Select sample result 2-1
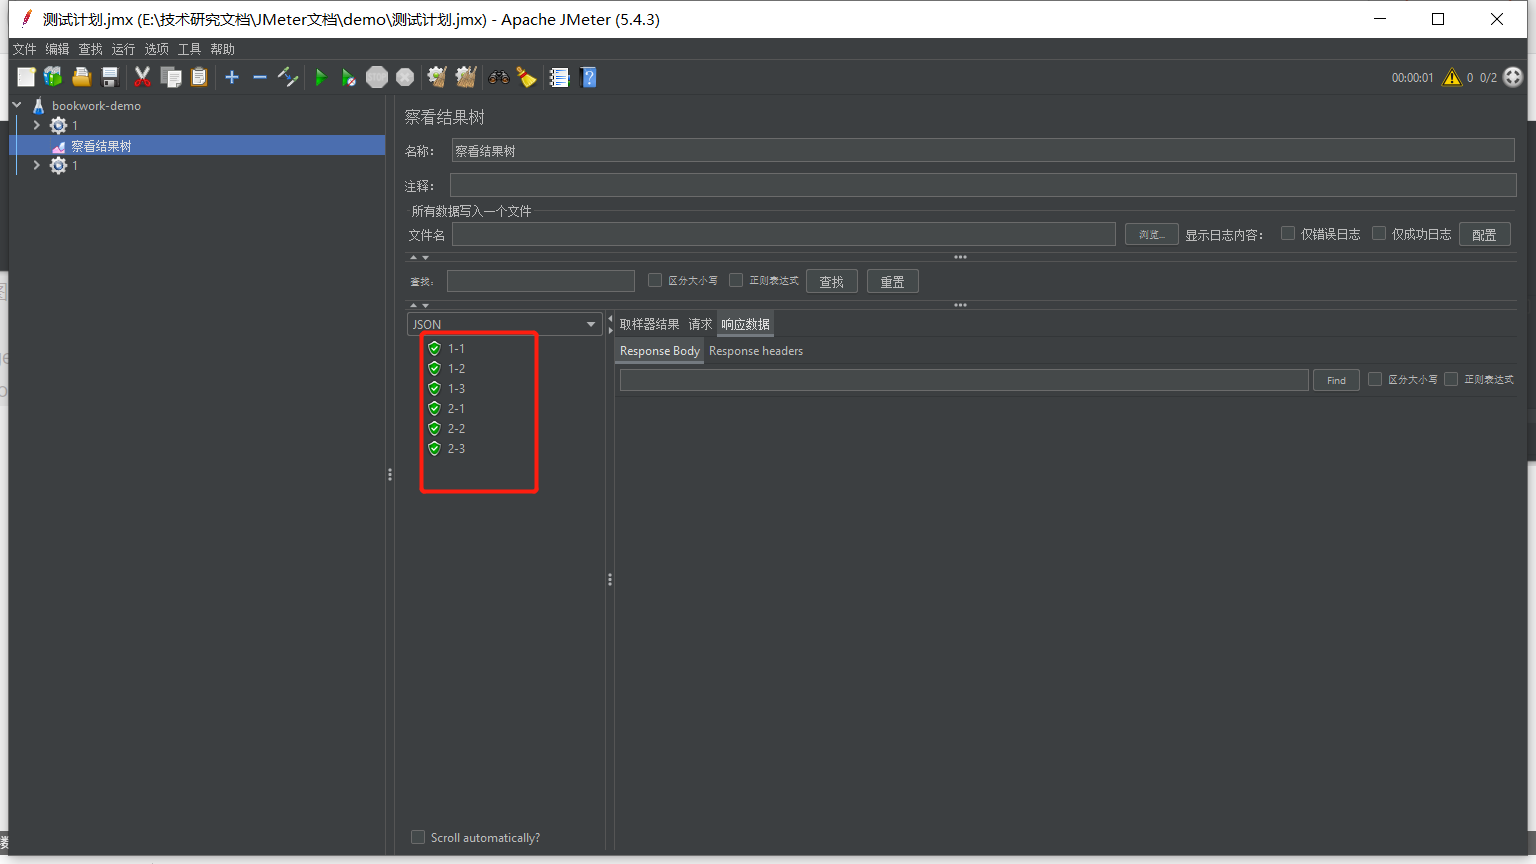 (456, 408)
